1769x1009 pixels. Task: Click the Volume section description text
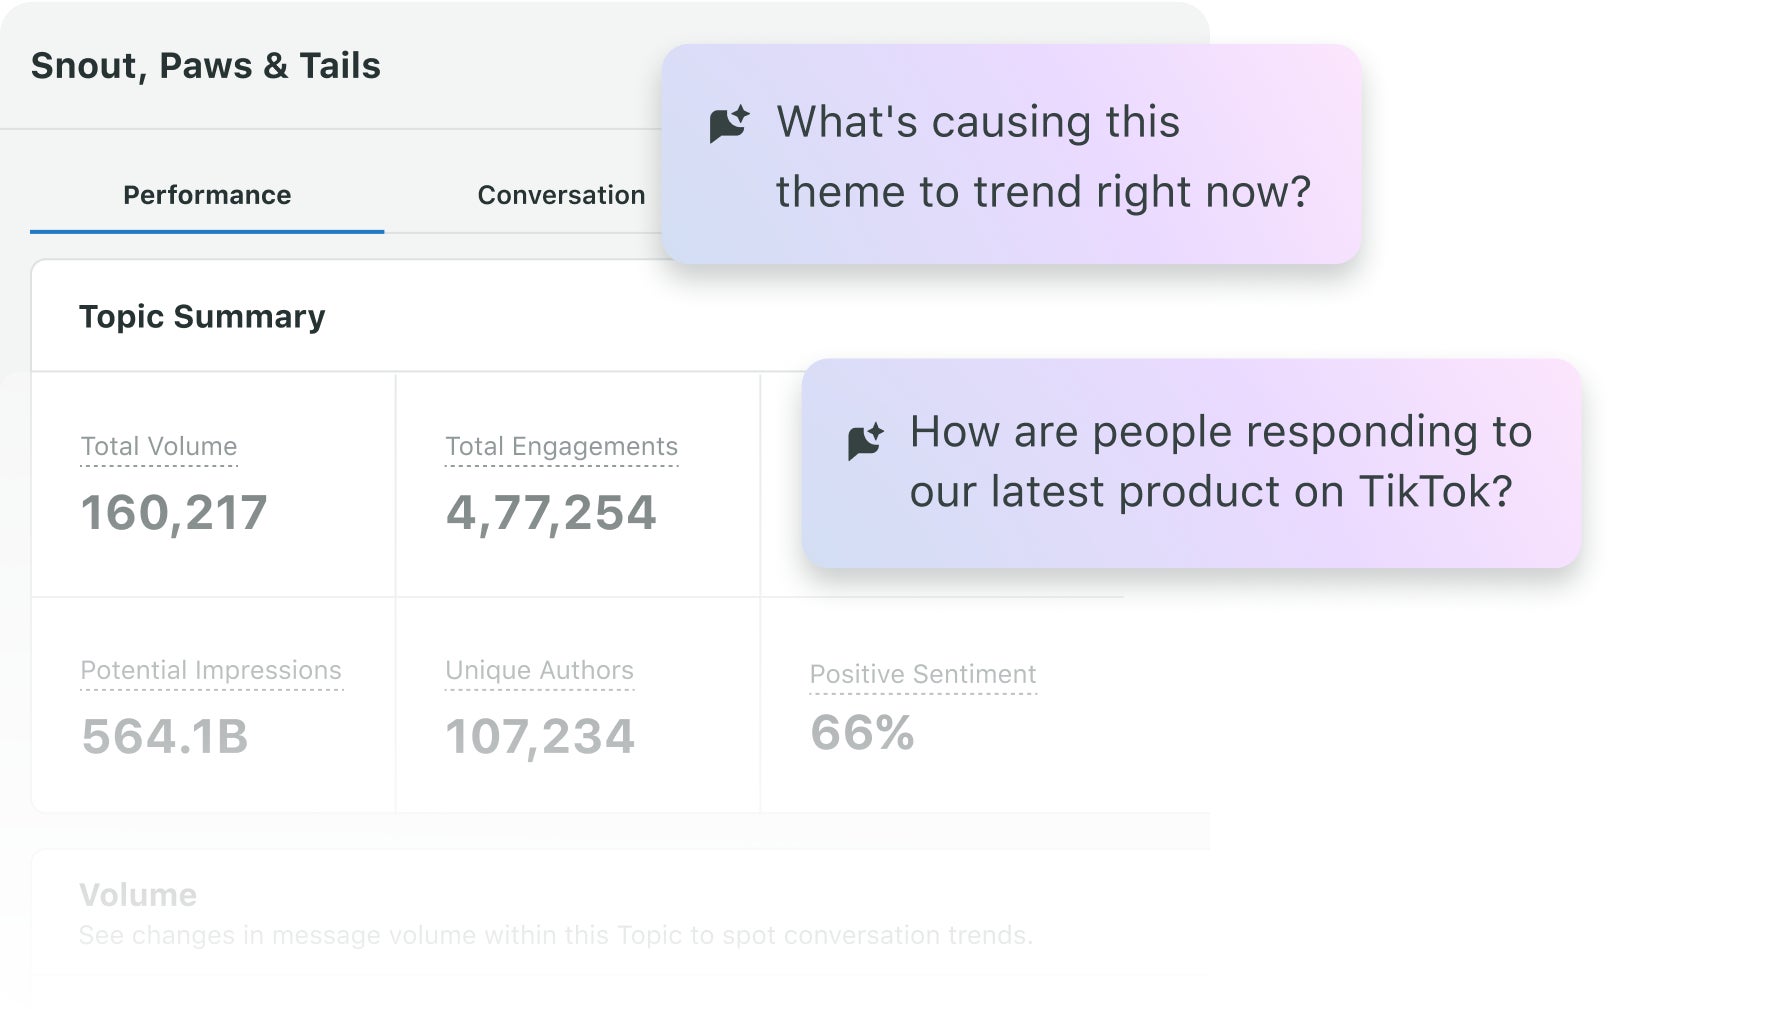click(557, 935)
